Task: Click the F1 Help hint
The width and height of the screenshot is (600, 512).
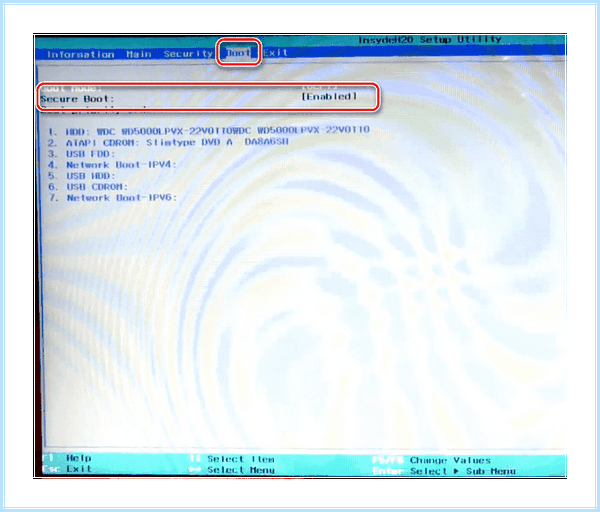Action: 67,458
